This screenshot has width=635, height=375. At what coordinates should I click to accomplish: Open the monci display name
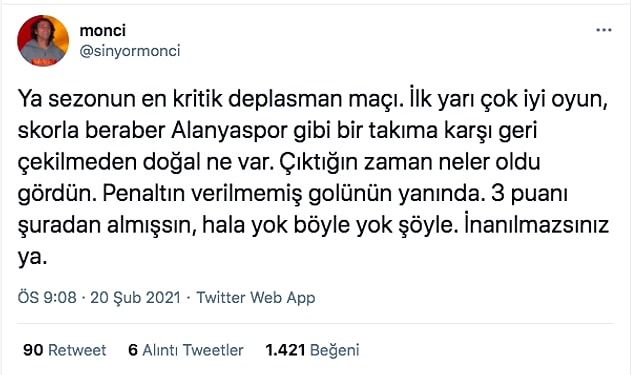tap(102, 30)
